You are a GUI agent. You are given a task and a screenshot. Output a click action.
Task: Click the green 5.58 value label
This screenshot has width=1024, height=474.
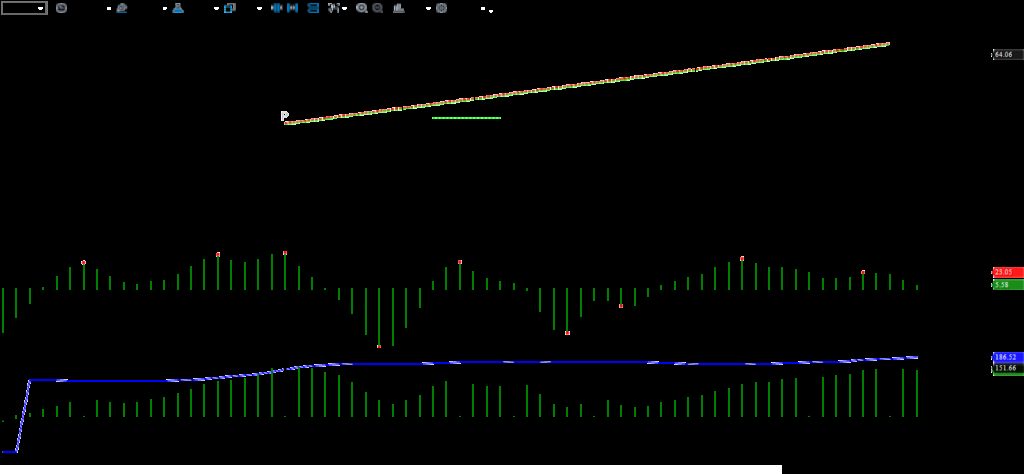tap(1007, 285)
